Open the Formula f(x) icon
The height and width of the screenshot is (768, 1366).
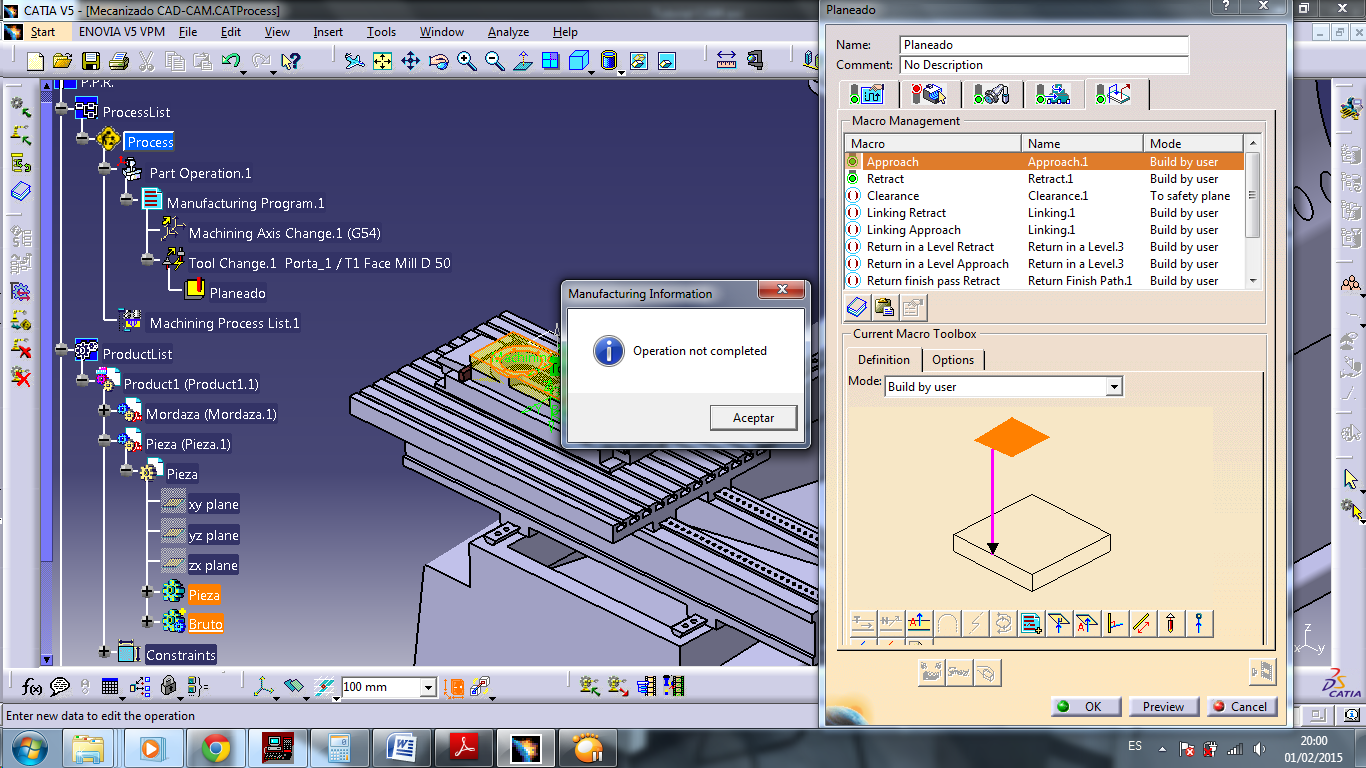tap(32, 687)
